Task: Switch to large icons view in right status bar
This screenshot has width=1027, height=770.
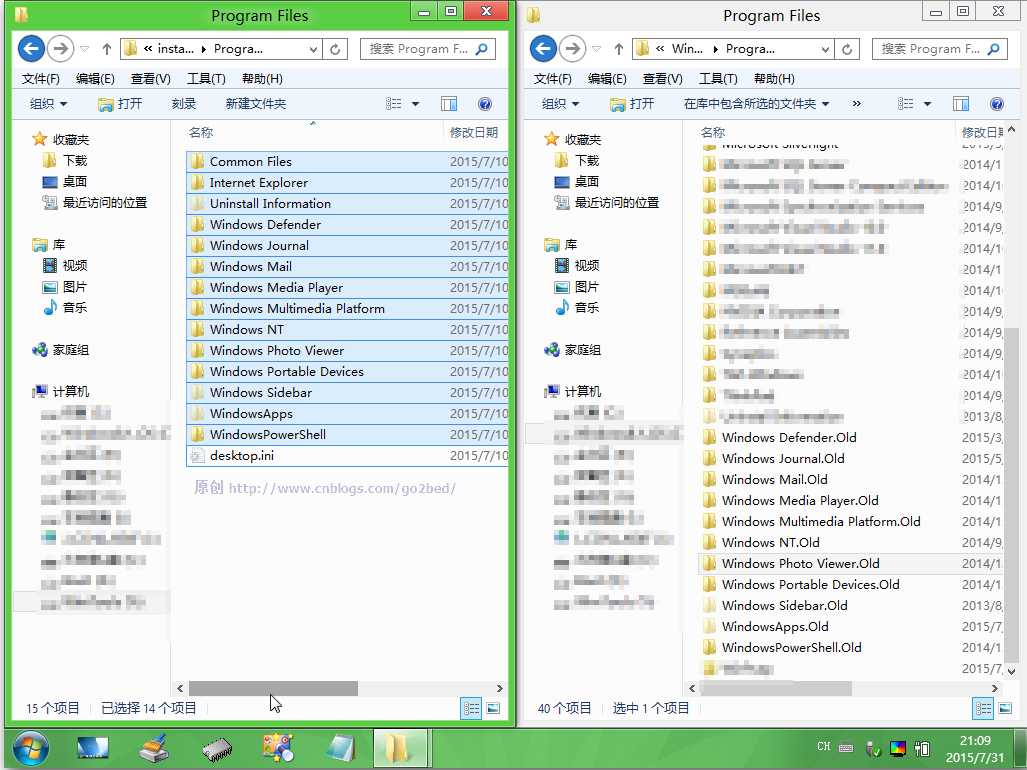Action: [1005, 708]
